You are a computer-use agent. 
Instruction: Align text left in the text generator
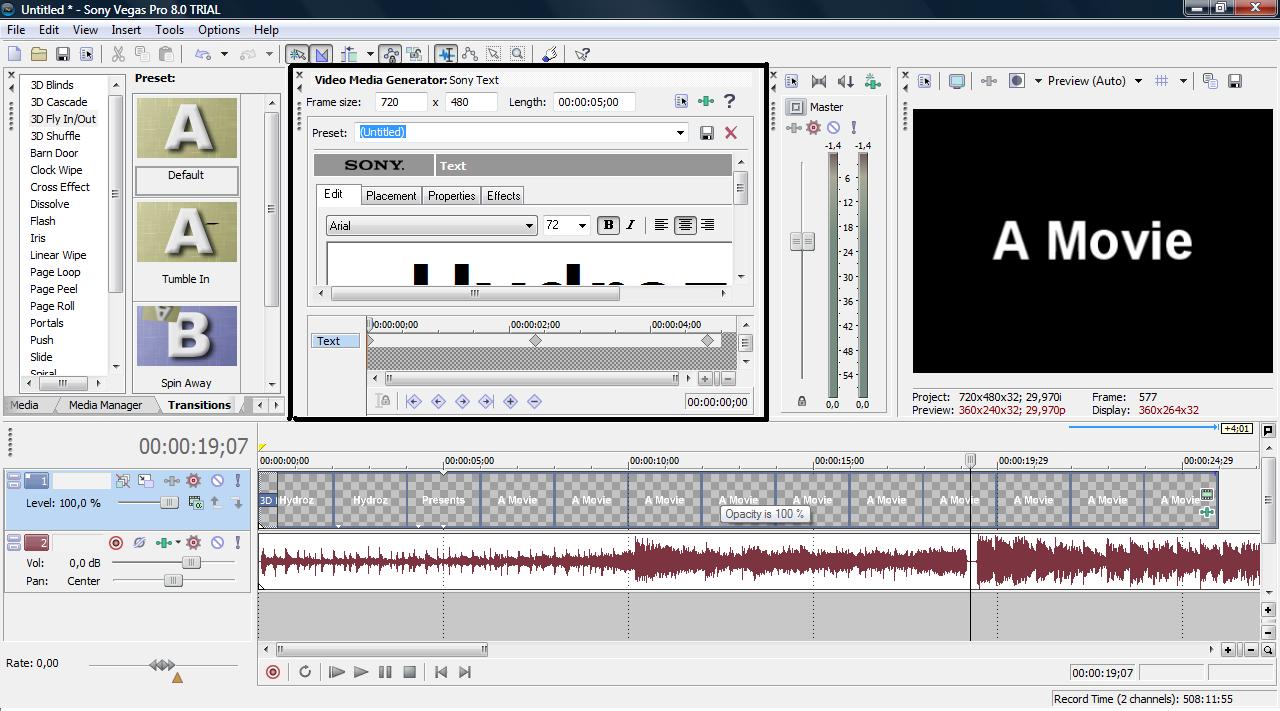tap(661, 226)
